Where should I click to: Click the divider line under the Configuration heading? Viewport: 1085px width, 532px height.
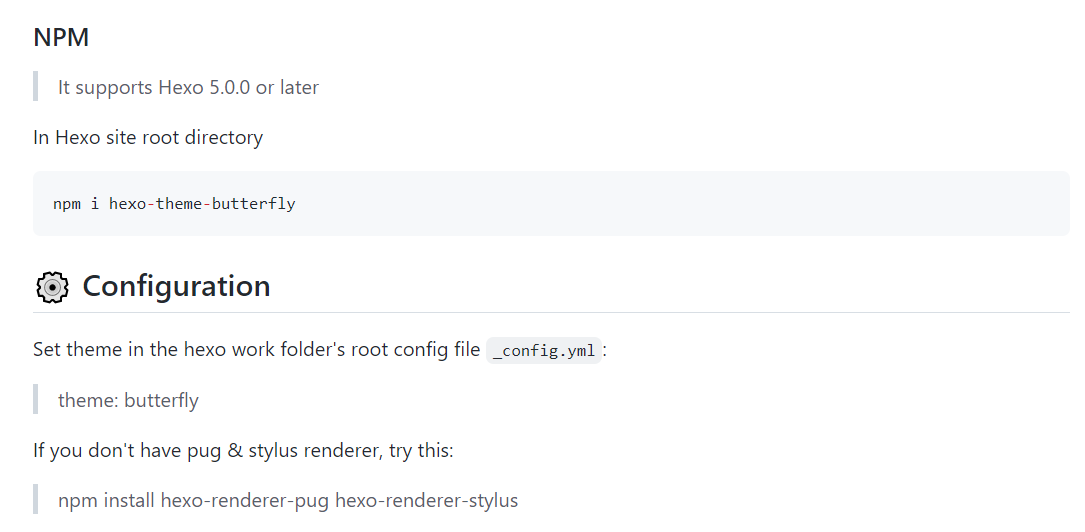[x=551, y=313]
